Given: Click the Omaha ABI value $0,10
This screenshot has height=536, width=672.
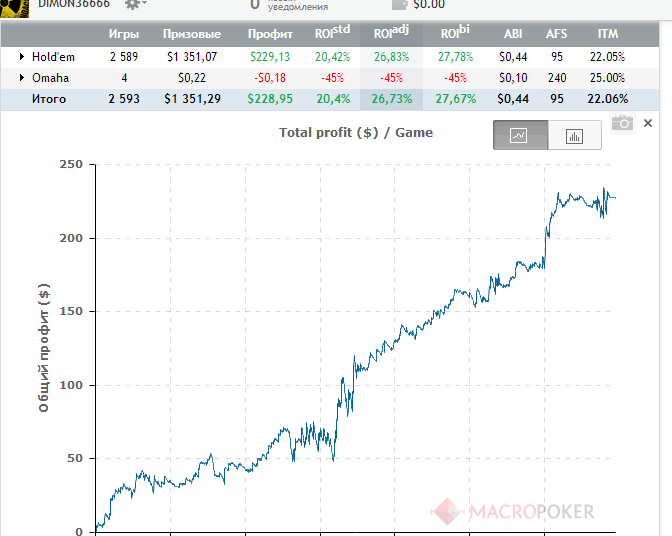Looking at the screenshot, I should pos(513,78).
